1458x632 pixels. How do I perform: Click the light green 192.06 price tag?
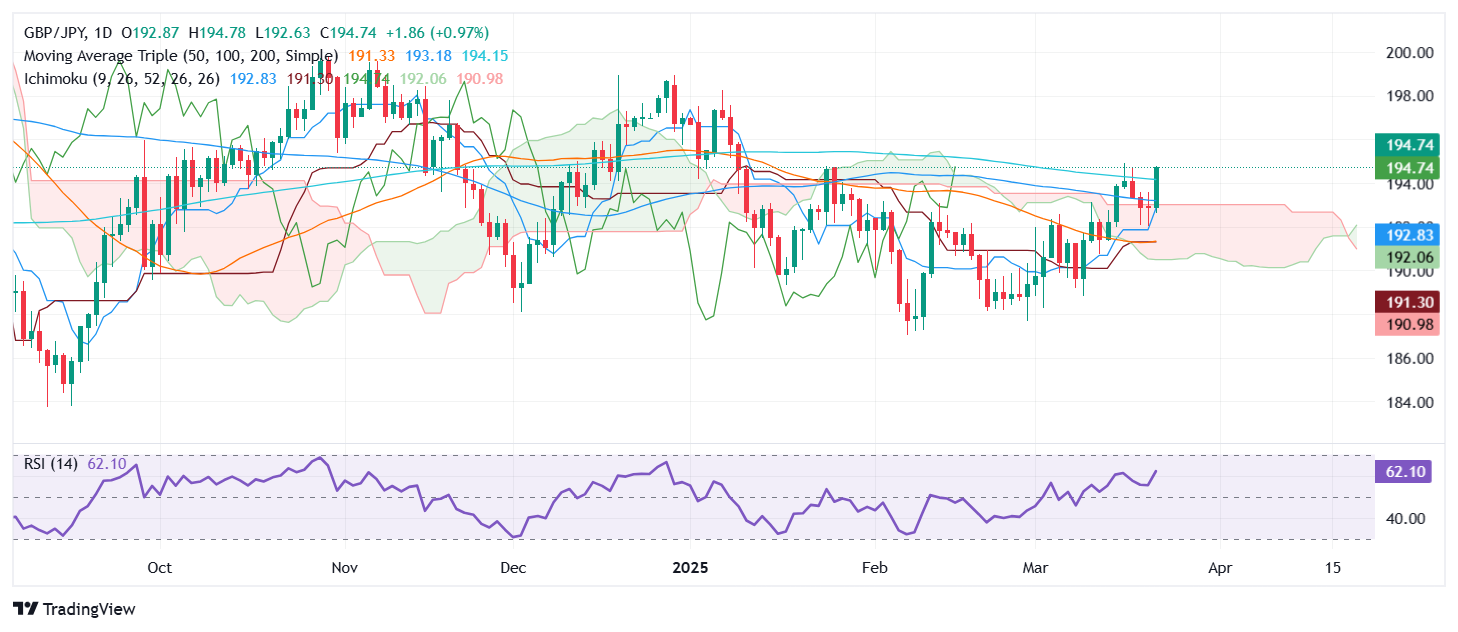[x=1409, y=258]
